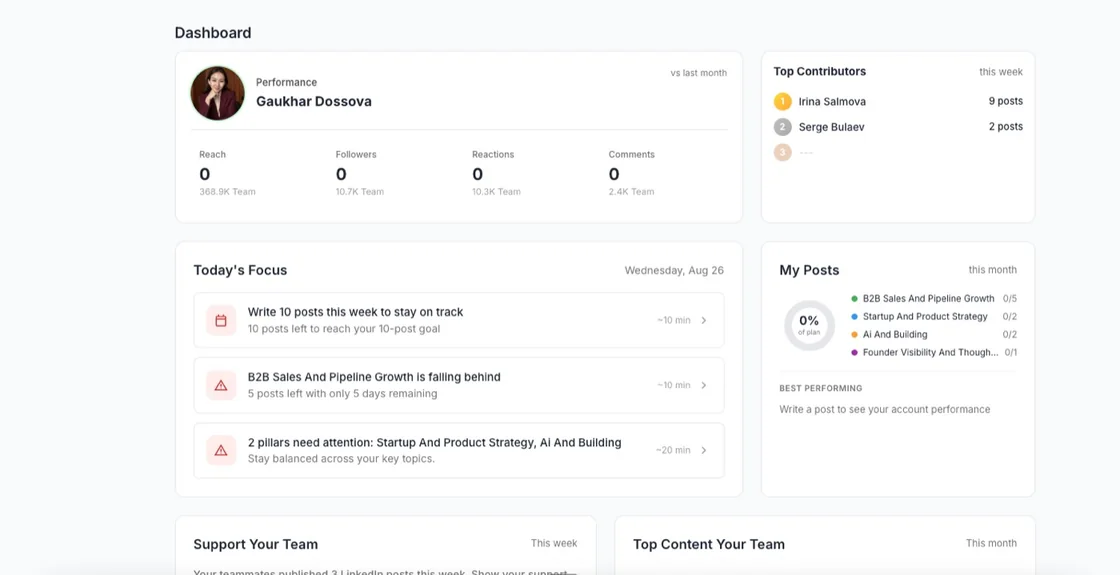The height and width of the screenshot is (575, 1120).
Task: Click the Wednesday, Aug 26 date
Action: [674, 270]
